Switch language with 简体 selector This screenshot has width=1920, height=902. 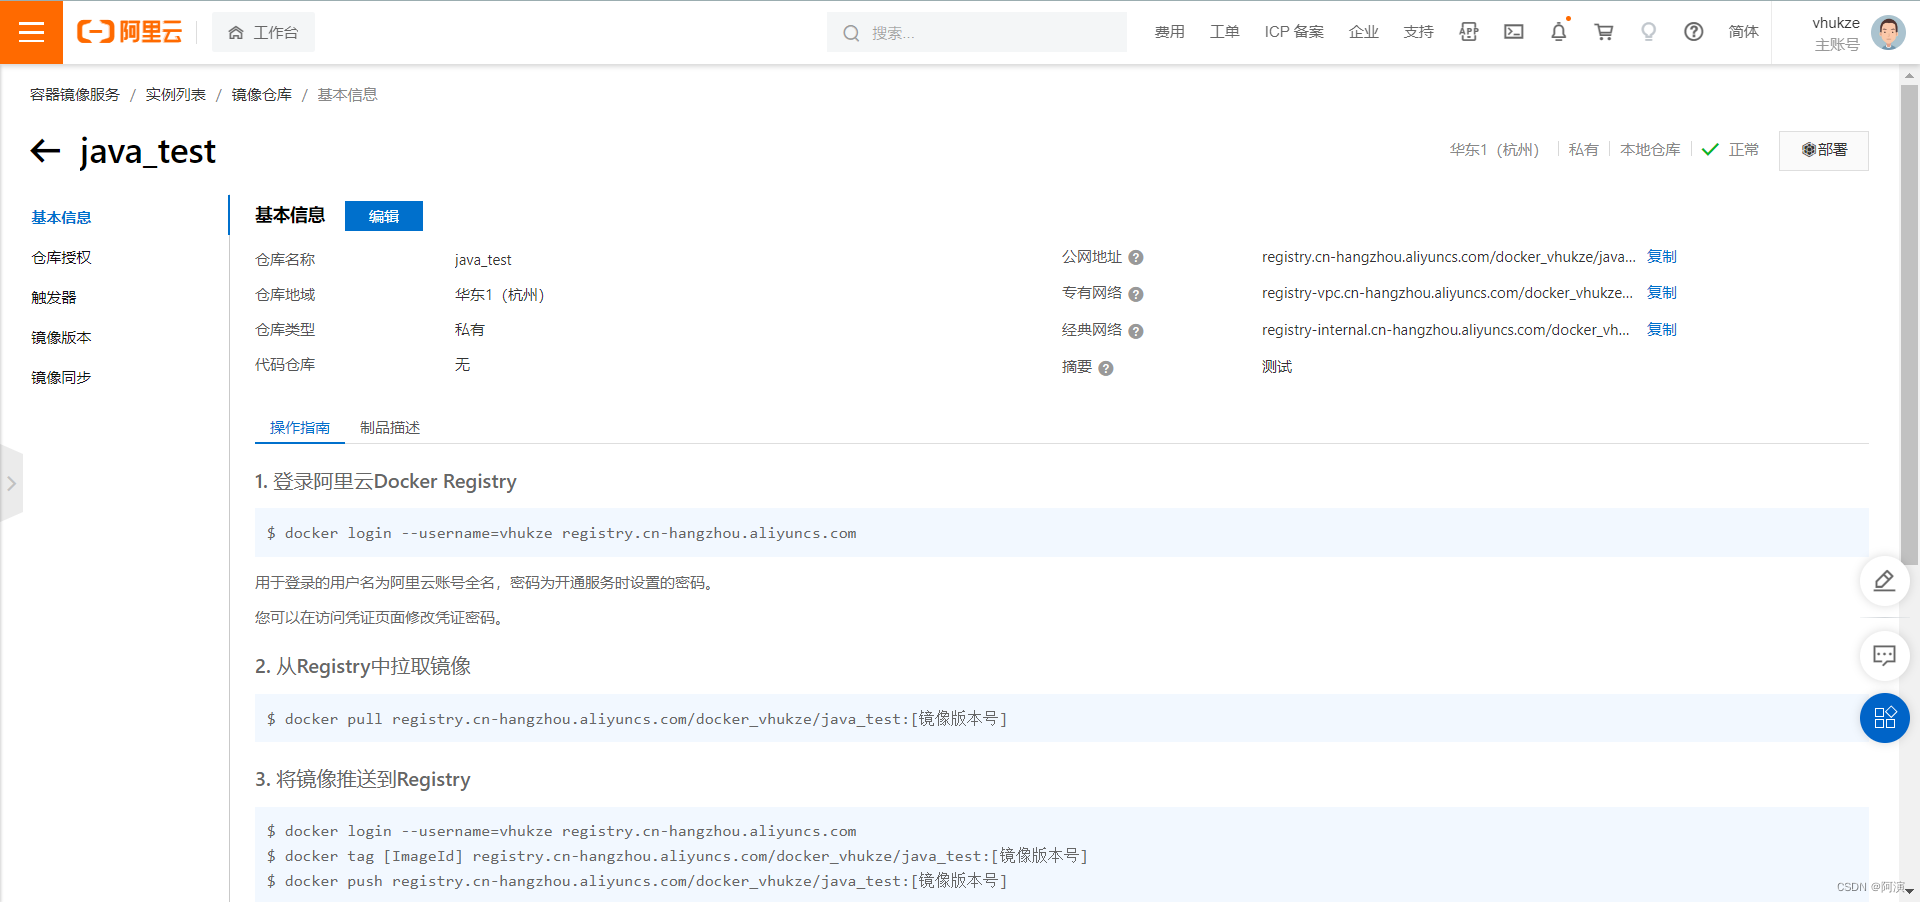pyautogui.click(x=1743, y=32)
